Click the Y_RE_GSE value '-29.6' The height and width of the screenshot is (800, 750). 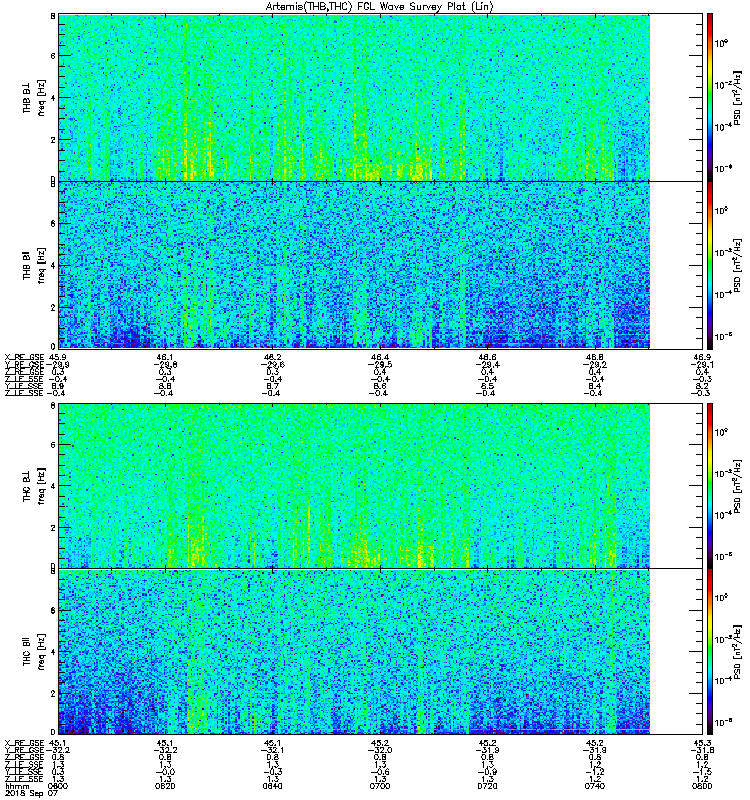coord(272,365)
